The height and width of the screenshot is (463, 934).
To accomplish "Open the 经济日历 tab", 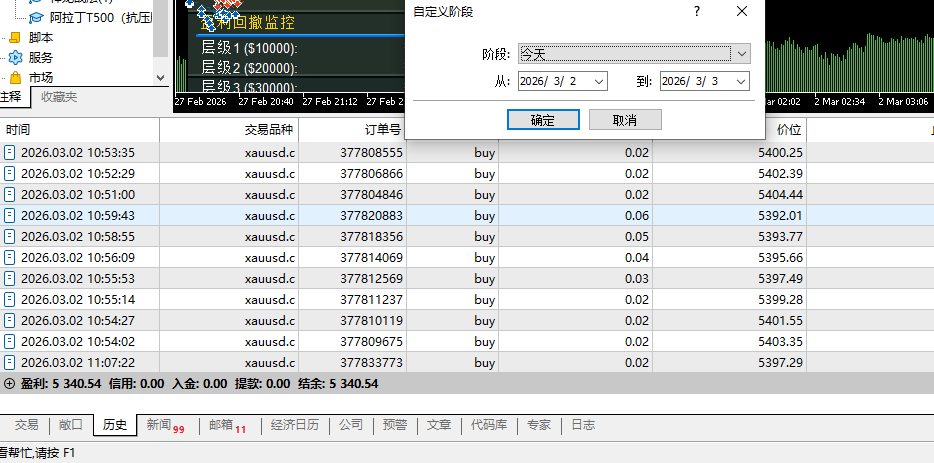I will pos(295,425).
